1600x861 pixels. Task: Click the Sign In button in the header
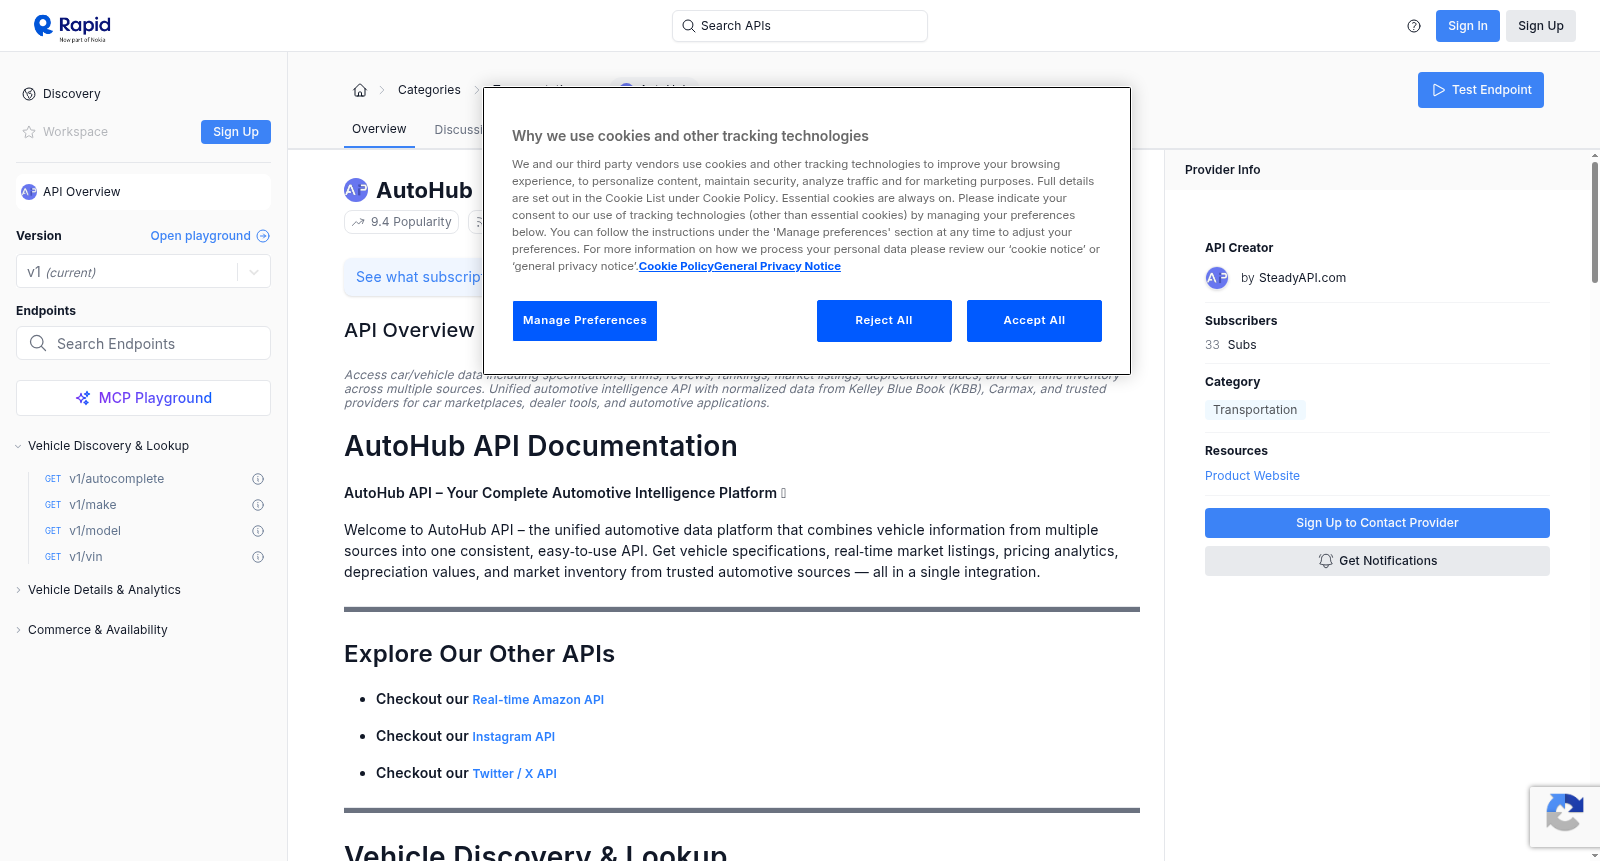(1467, 26)
